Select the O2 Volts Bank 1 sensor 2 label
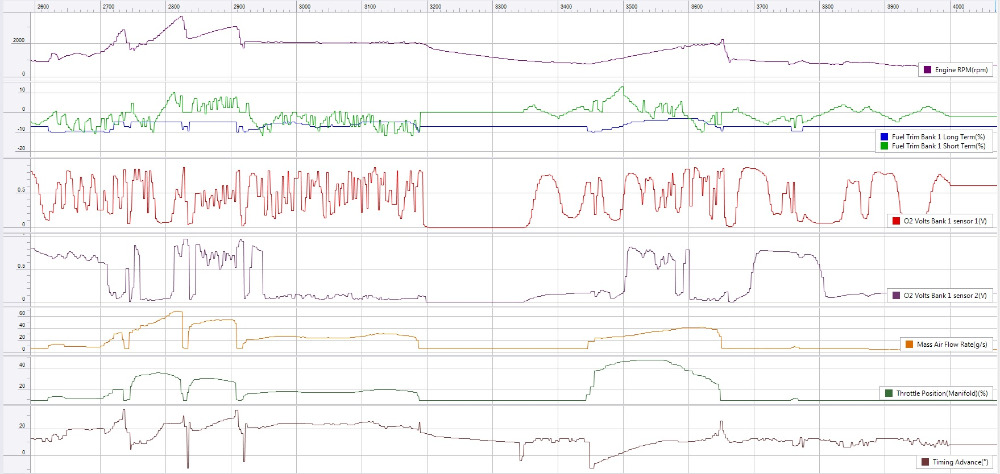The height and width of the screenshot is (474, 1000). [x=946, y=295]
